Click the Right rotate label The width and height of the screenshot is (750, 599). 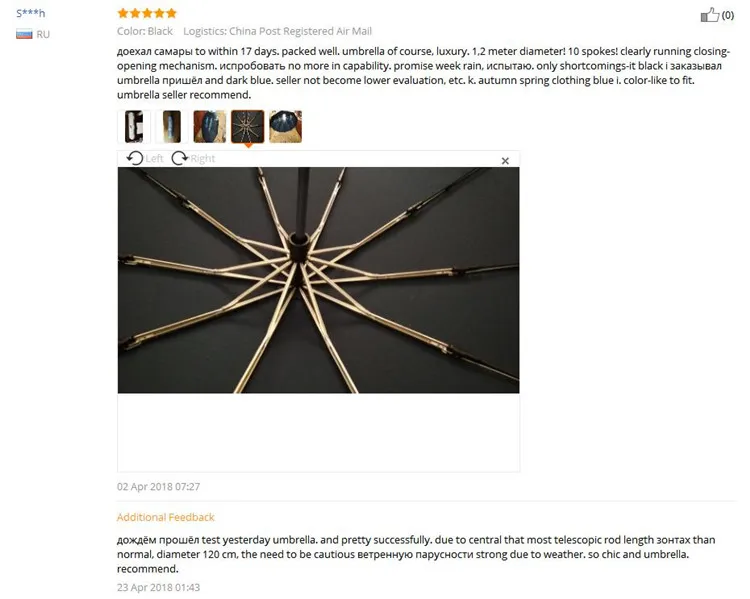click(203, 158)
